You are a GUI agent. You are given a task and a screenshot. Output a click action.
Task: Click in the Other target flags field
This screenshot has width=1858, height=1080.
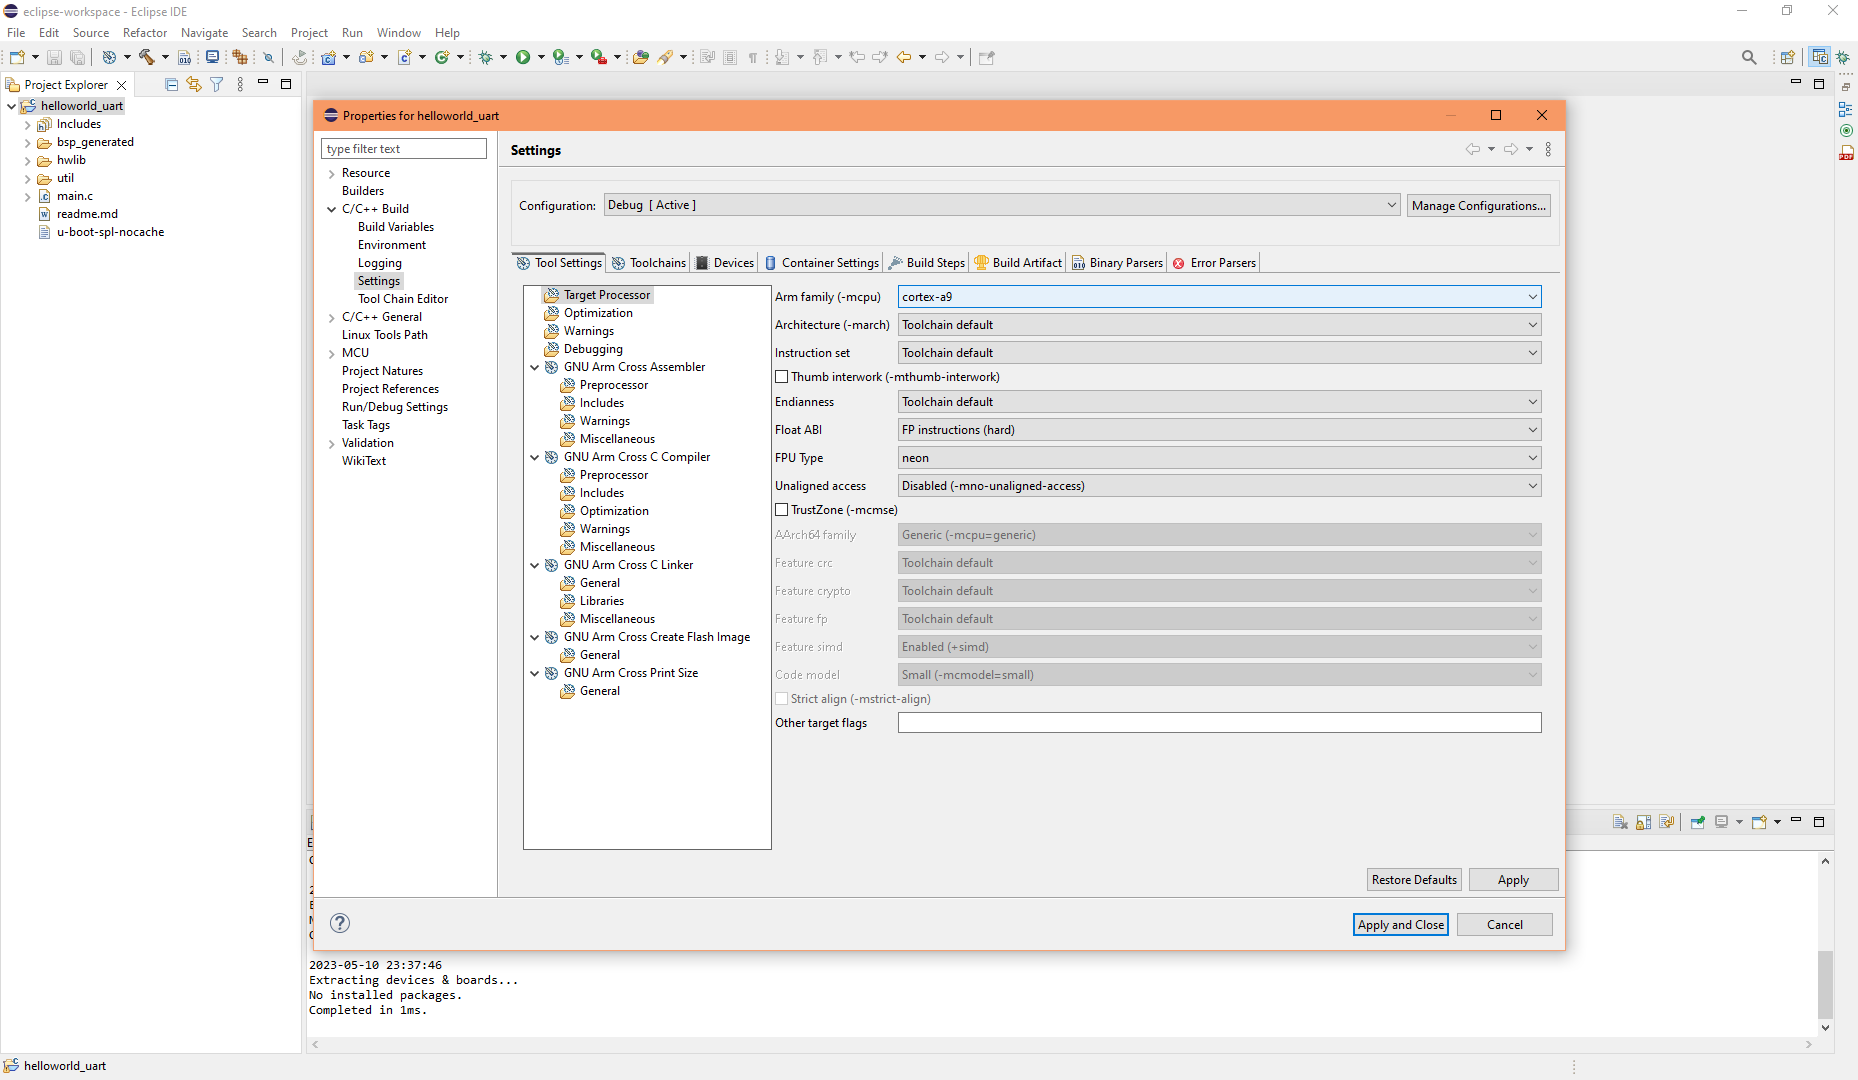(1218, 722)
